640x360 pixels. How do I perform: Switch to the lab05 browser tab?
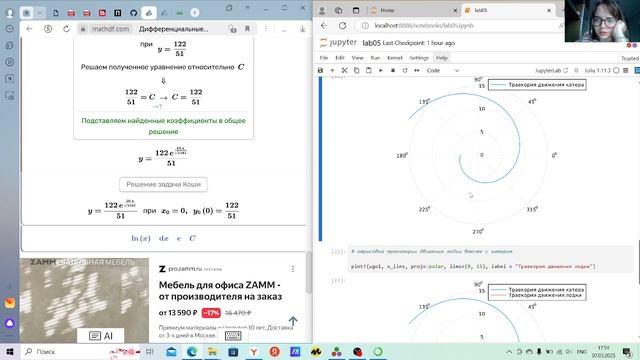508,10
